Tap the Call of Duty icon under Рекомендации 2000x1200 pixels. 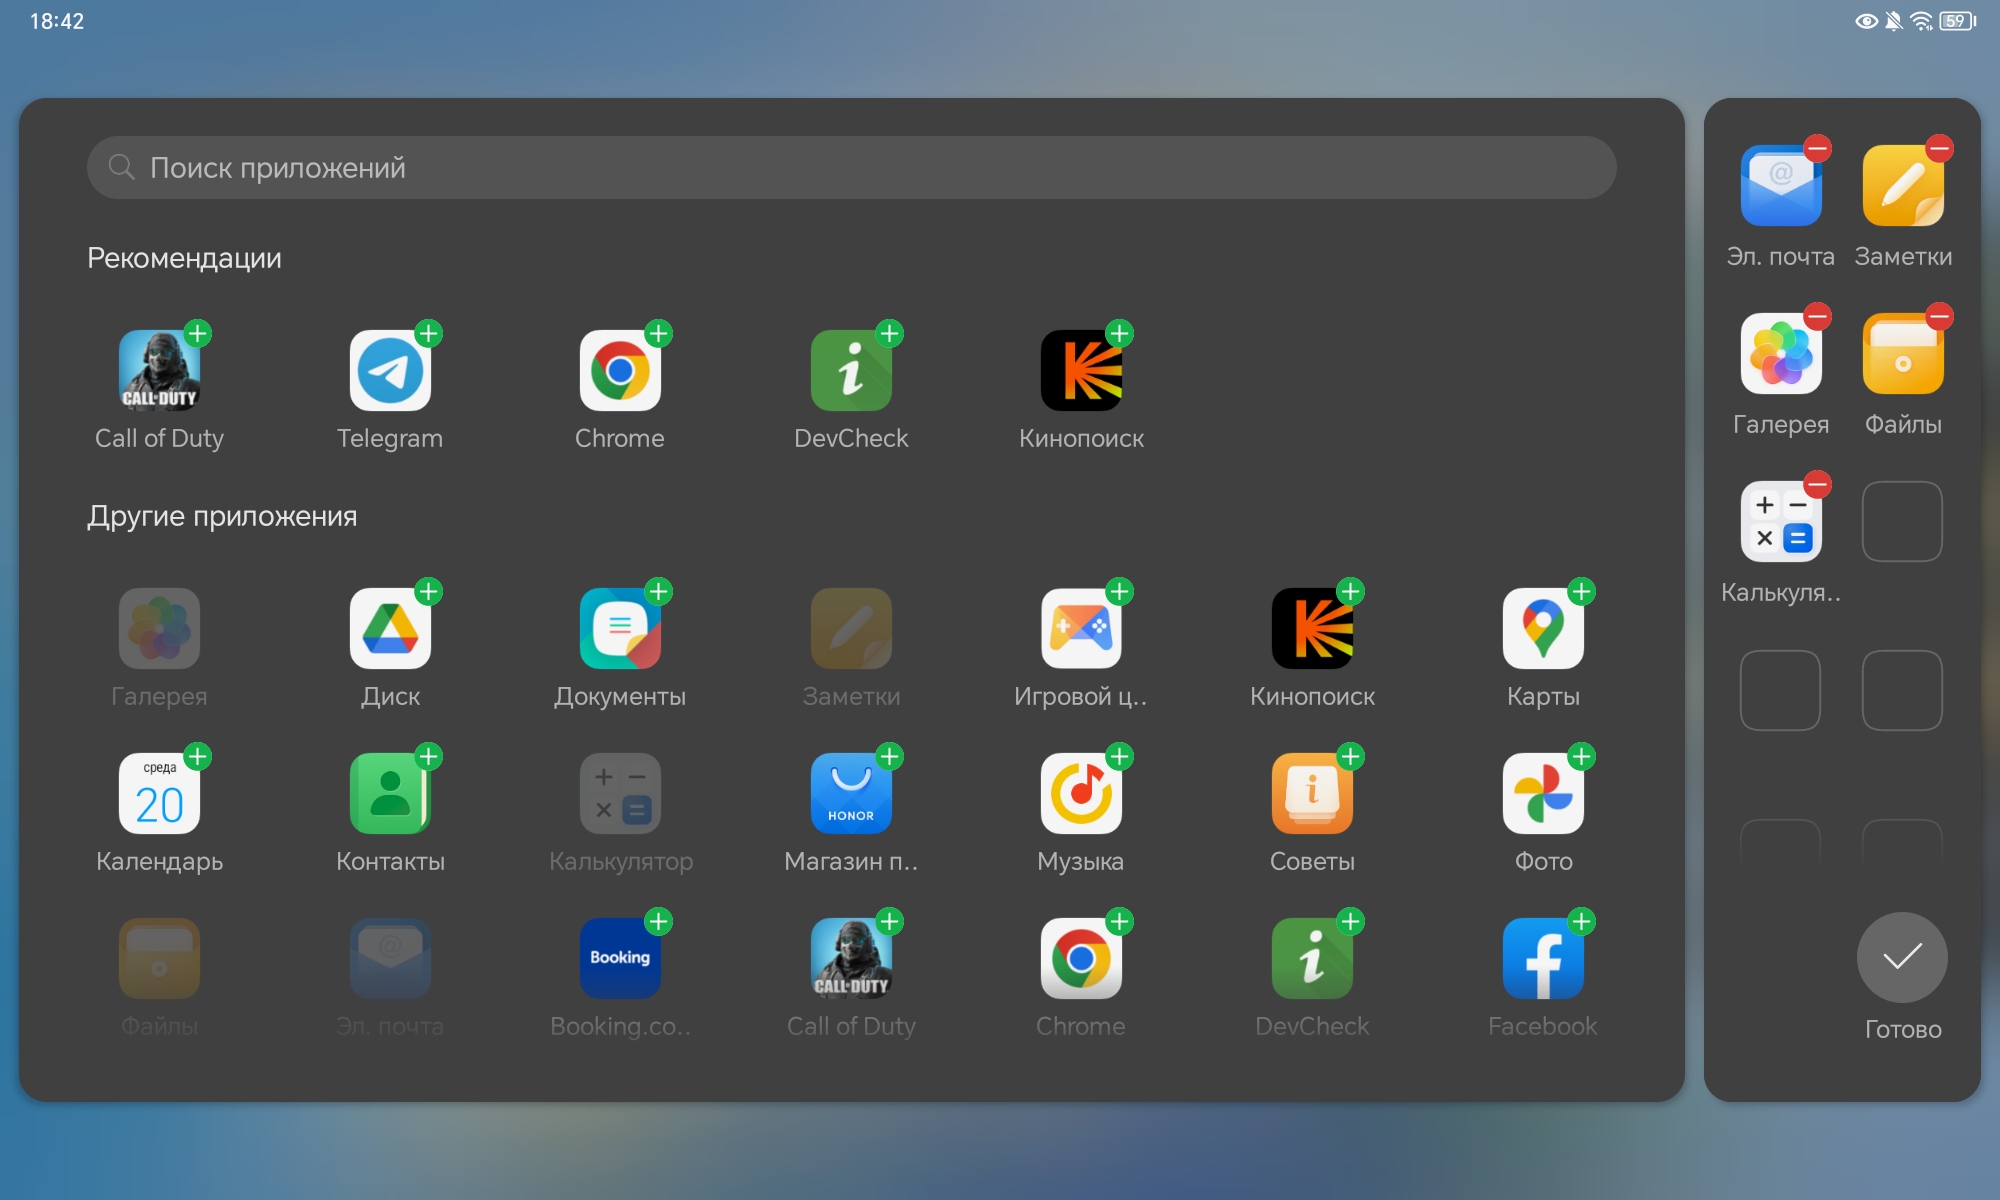pyautogui.click(x=159, y=371)
